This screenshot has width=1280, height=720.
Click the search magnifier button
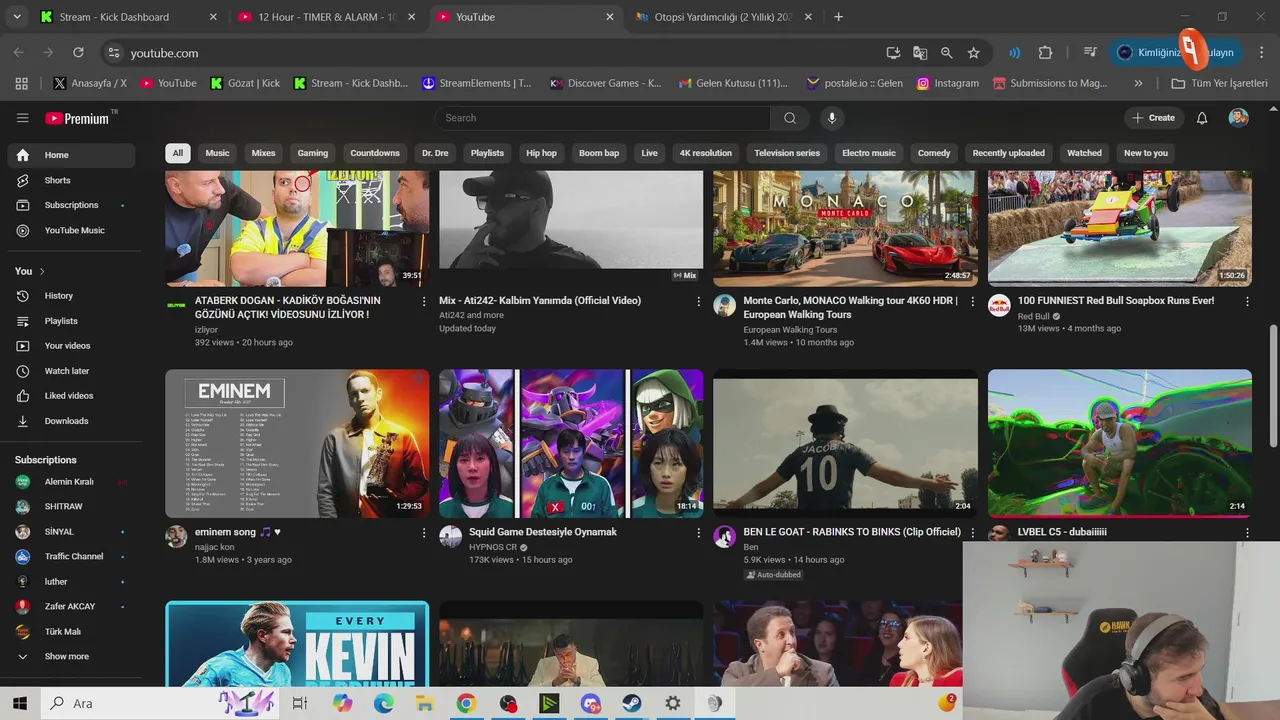(x=790, y=118)
